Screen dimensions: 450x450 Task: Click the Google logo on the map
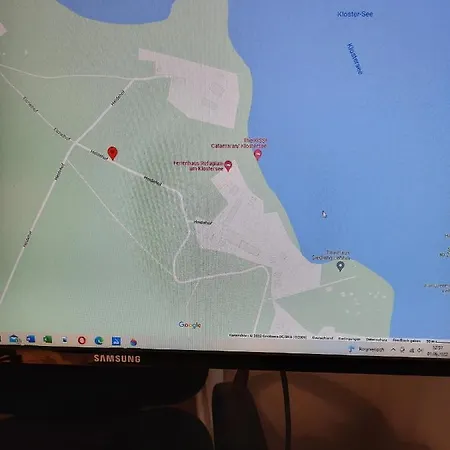(190, 325)
